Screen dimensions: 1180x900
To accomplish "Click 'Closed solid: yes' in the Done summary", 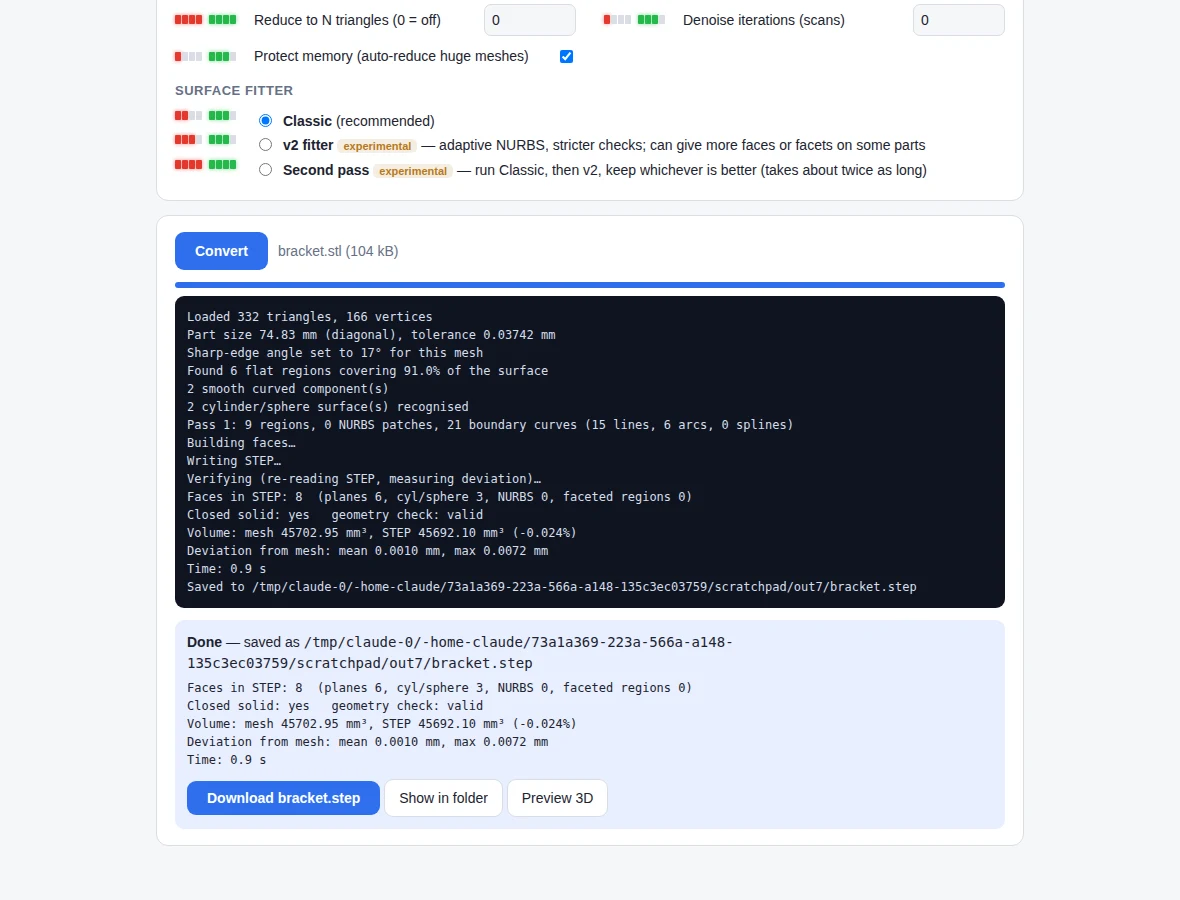I will click(335, 706).
